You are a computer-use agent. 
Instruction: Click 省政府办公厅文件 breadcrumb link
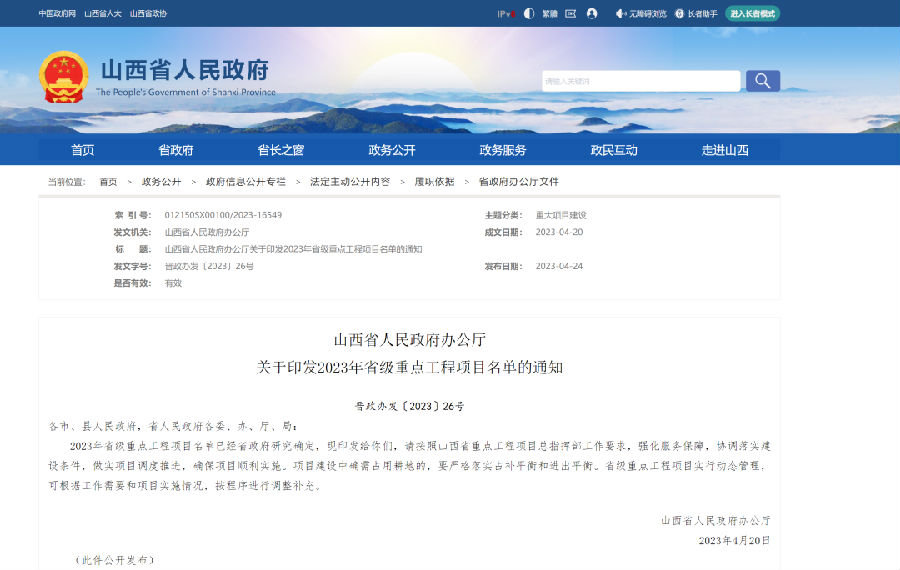(518, 182)
